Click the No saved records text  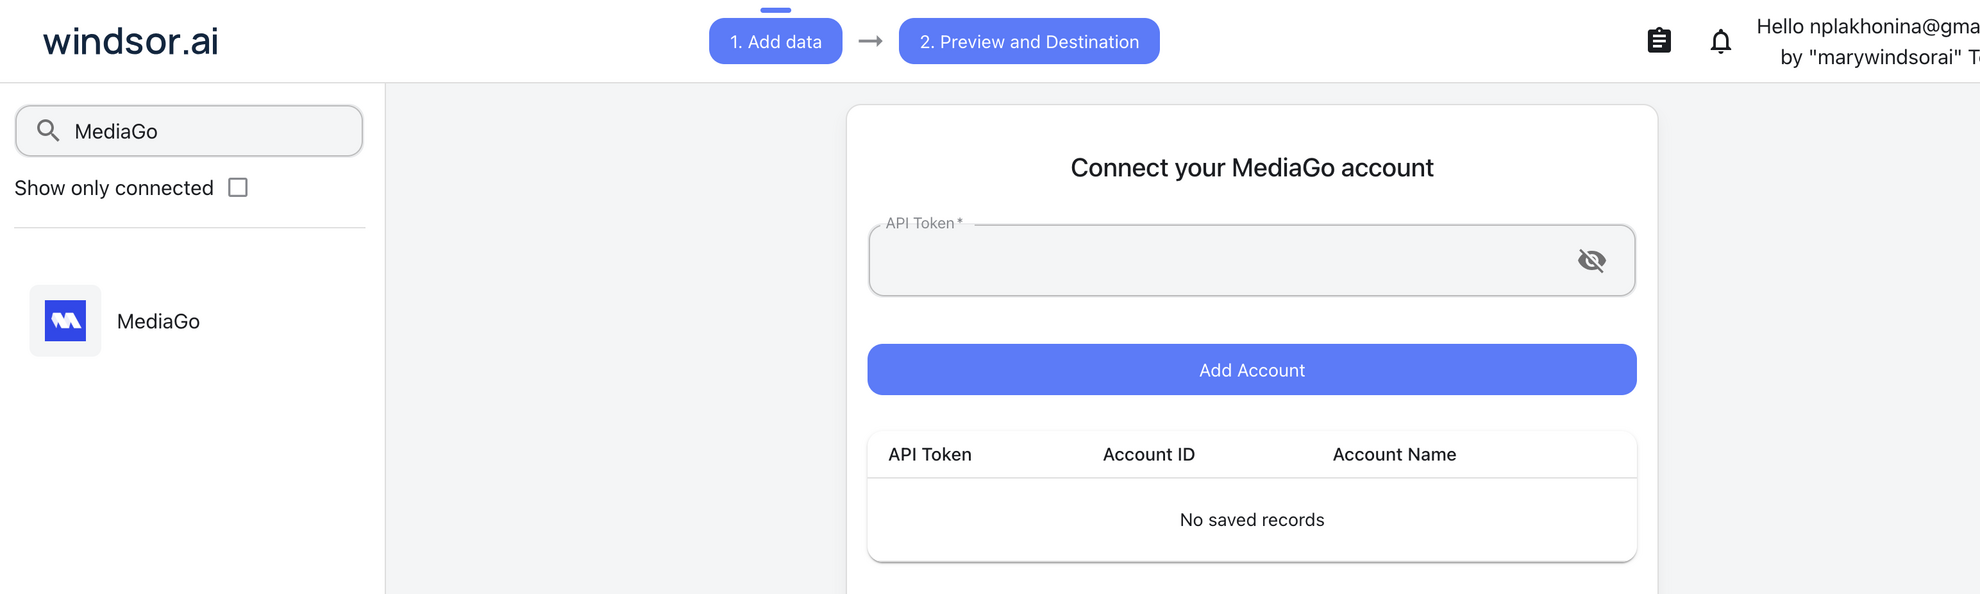[1252, 520]
